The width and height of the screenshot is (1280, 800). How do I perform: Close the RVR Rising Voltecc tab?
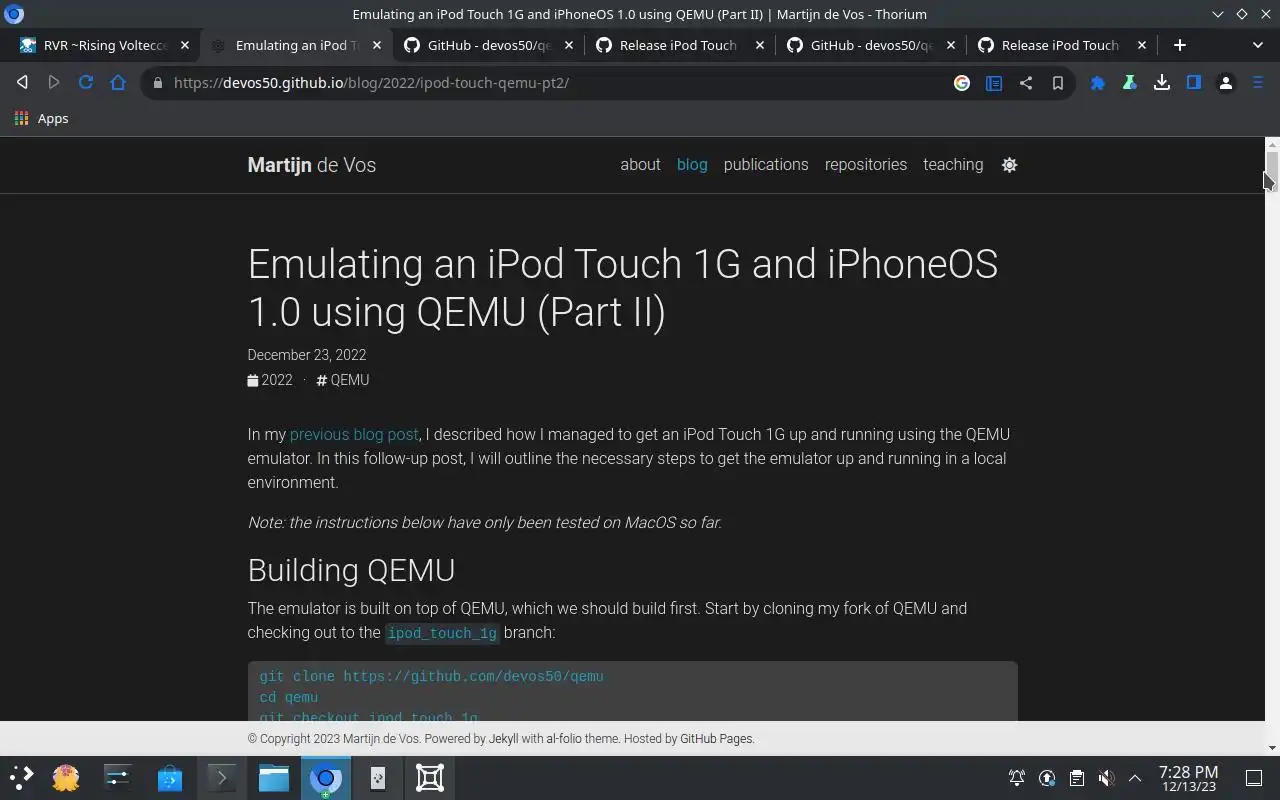[x=185, y=45]
